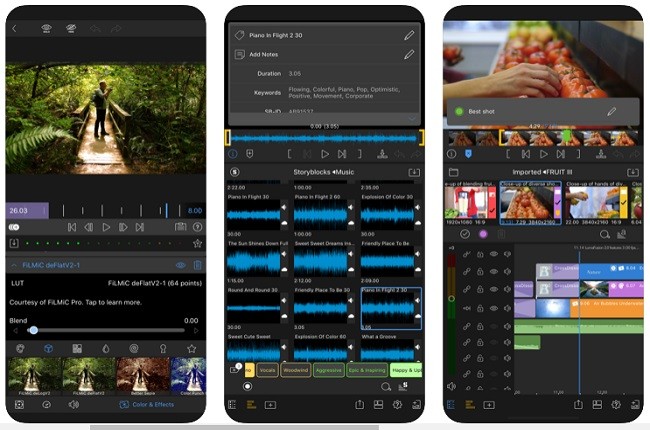Search the Storyblocks music library

386,386
